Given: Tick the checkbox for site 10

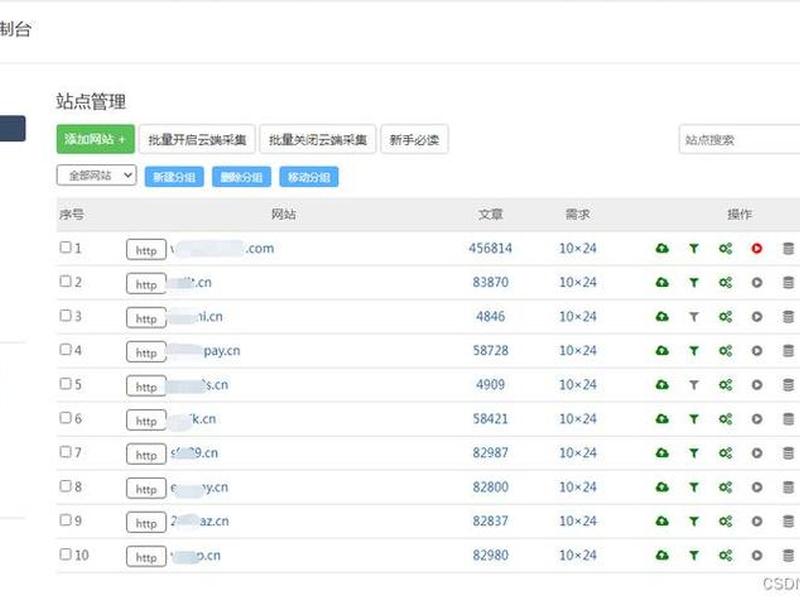Looking at the screenshot, I should 65,554.
